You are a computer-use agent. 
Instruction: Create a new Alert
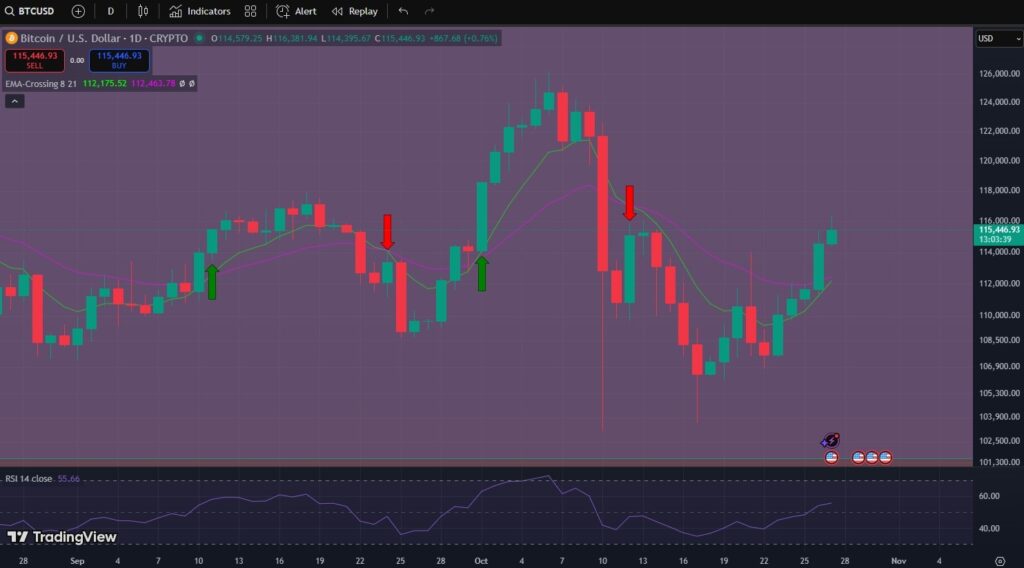(296, 11)
